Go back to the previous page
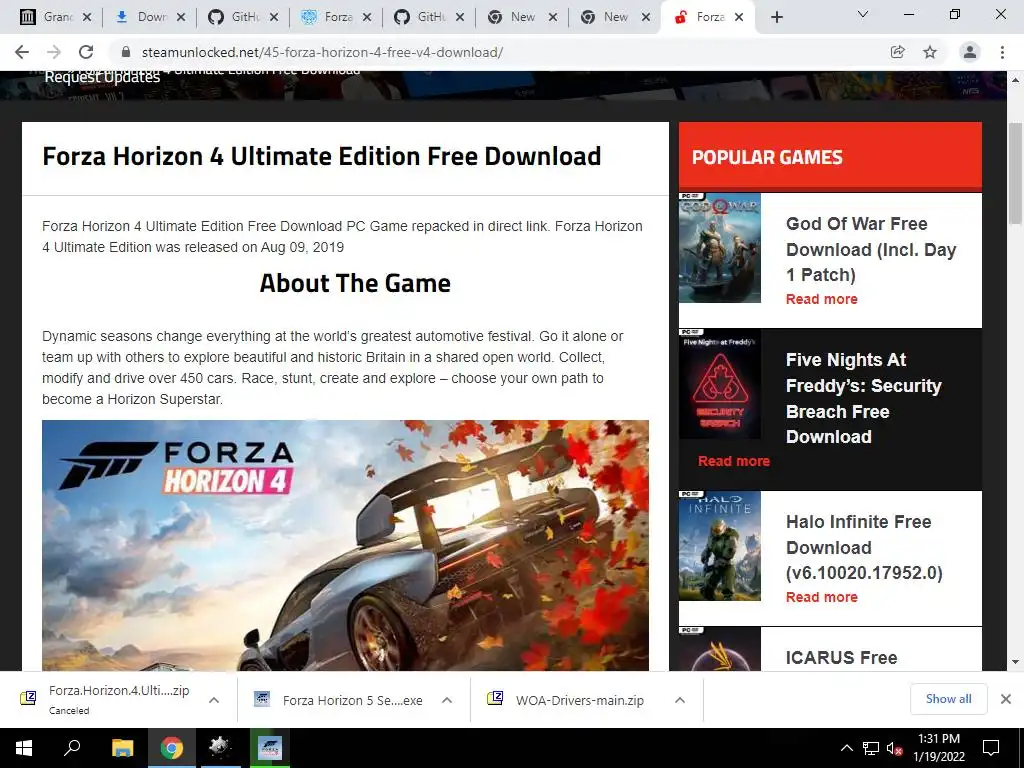1024x768 pixels. click(x=22, y=52)
